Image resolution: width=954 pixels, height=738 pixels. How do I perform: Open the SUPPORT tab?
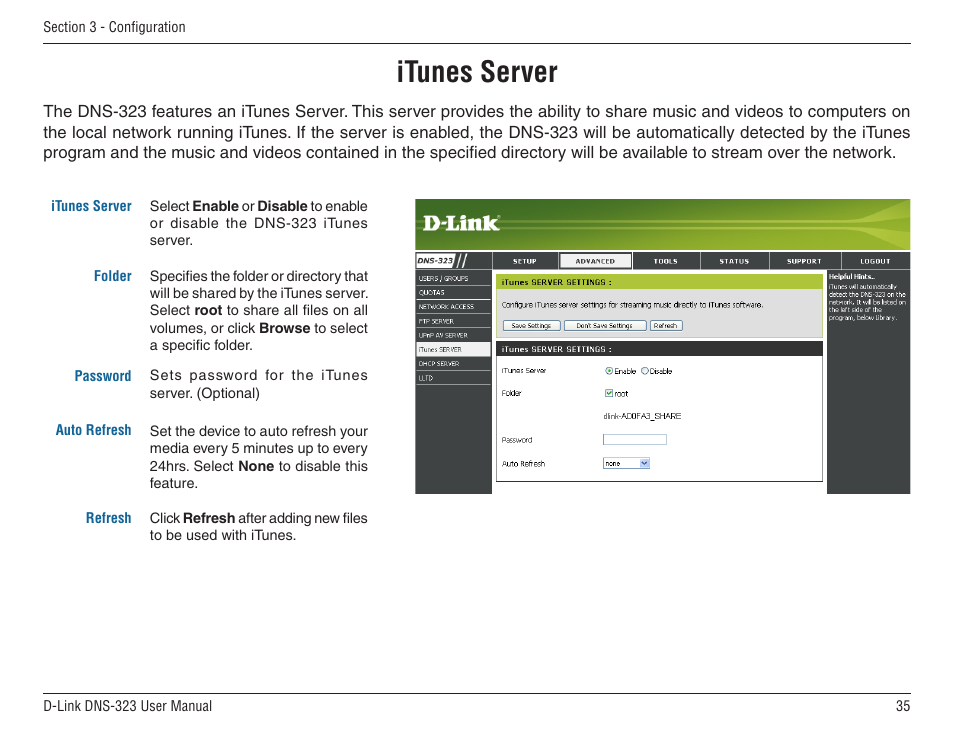804,261
